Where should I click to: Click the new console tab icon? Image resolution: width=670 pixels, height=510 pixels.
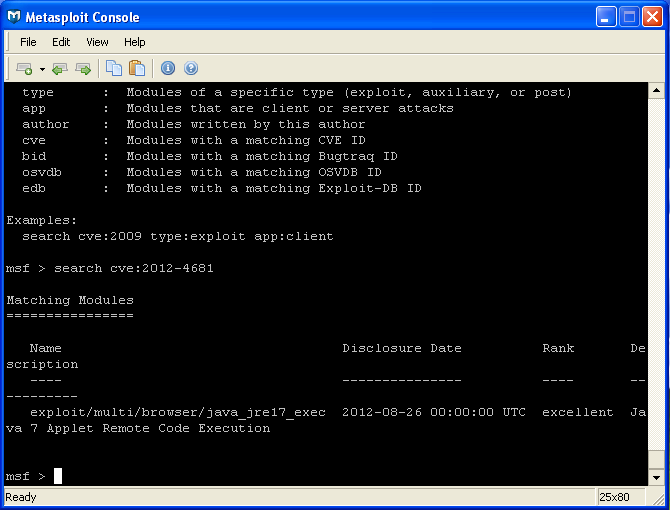(x=24, y=68)
